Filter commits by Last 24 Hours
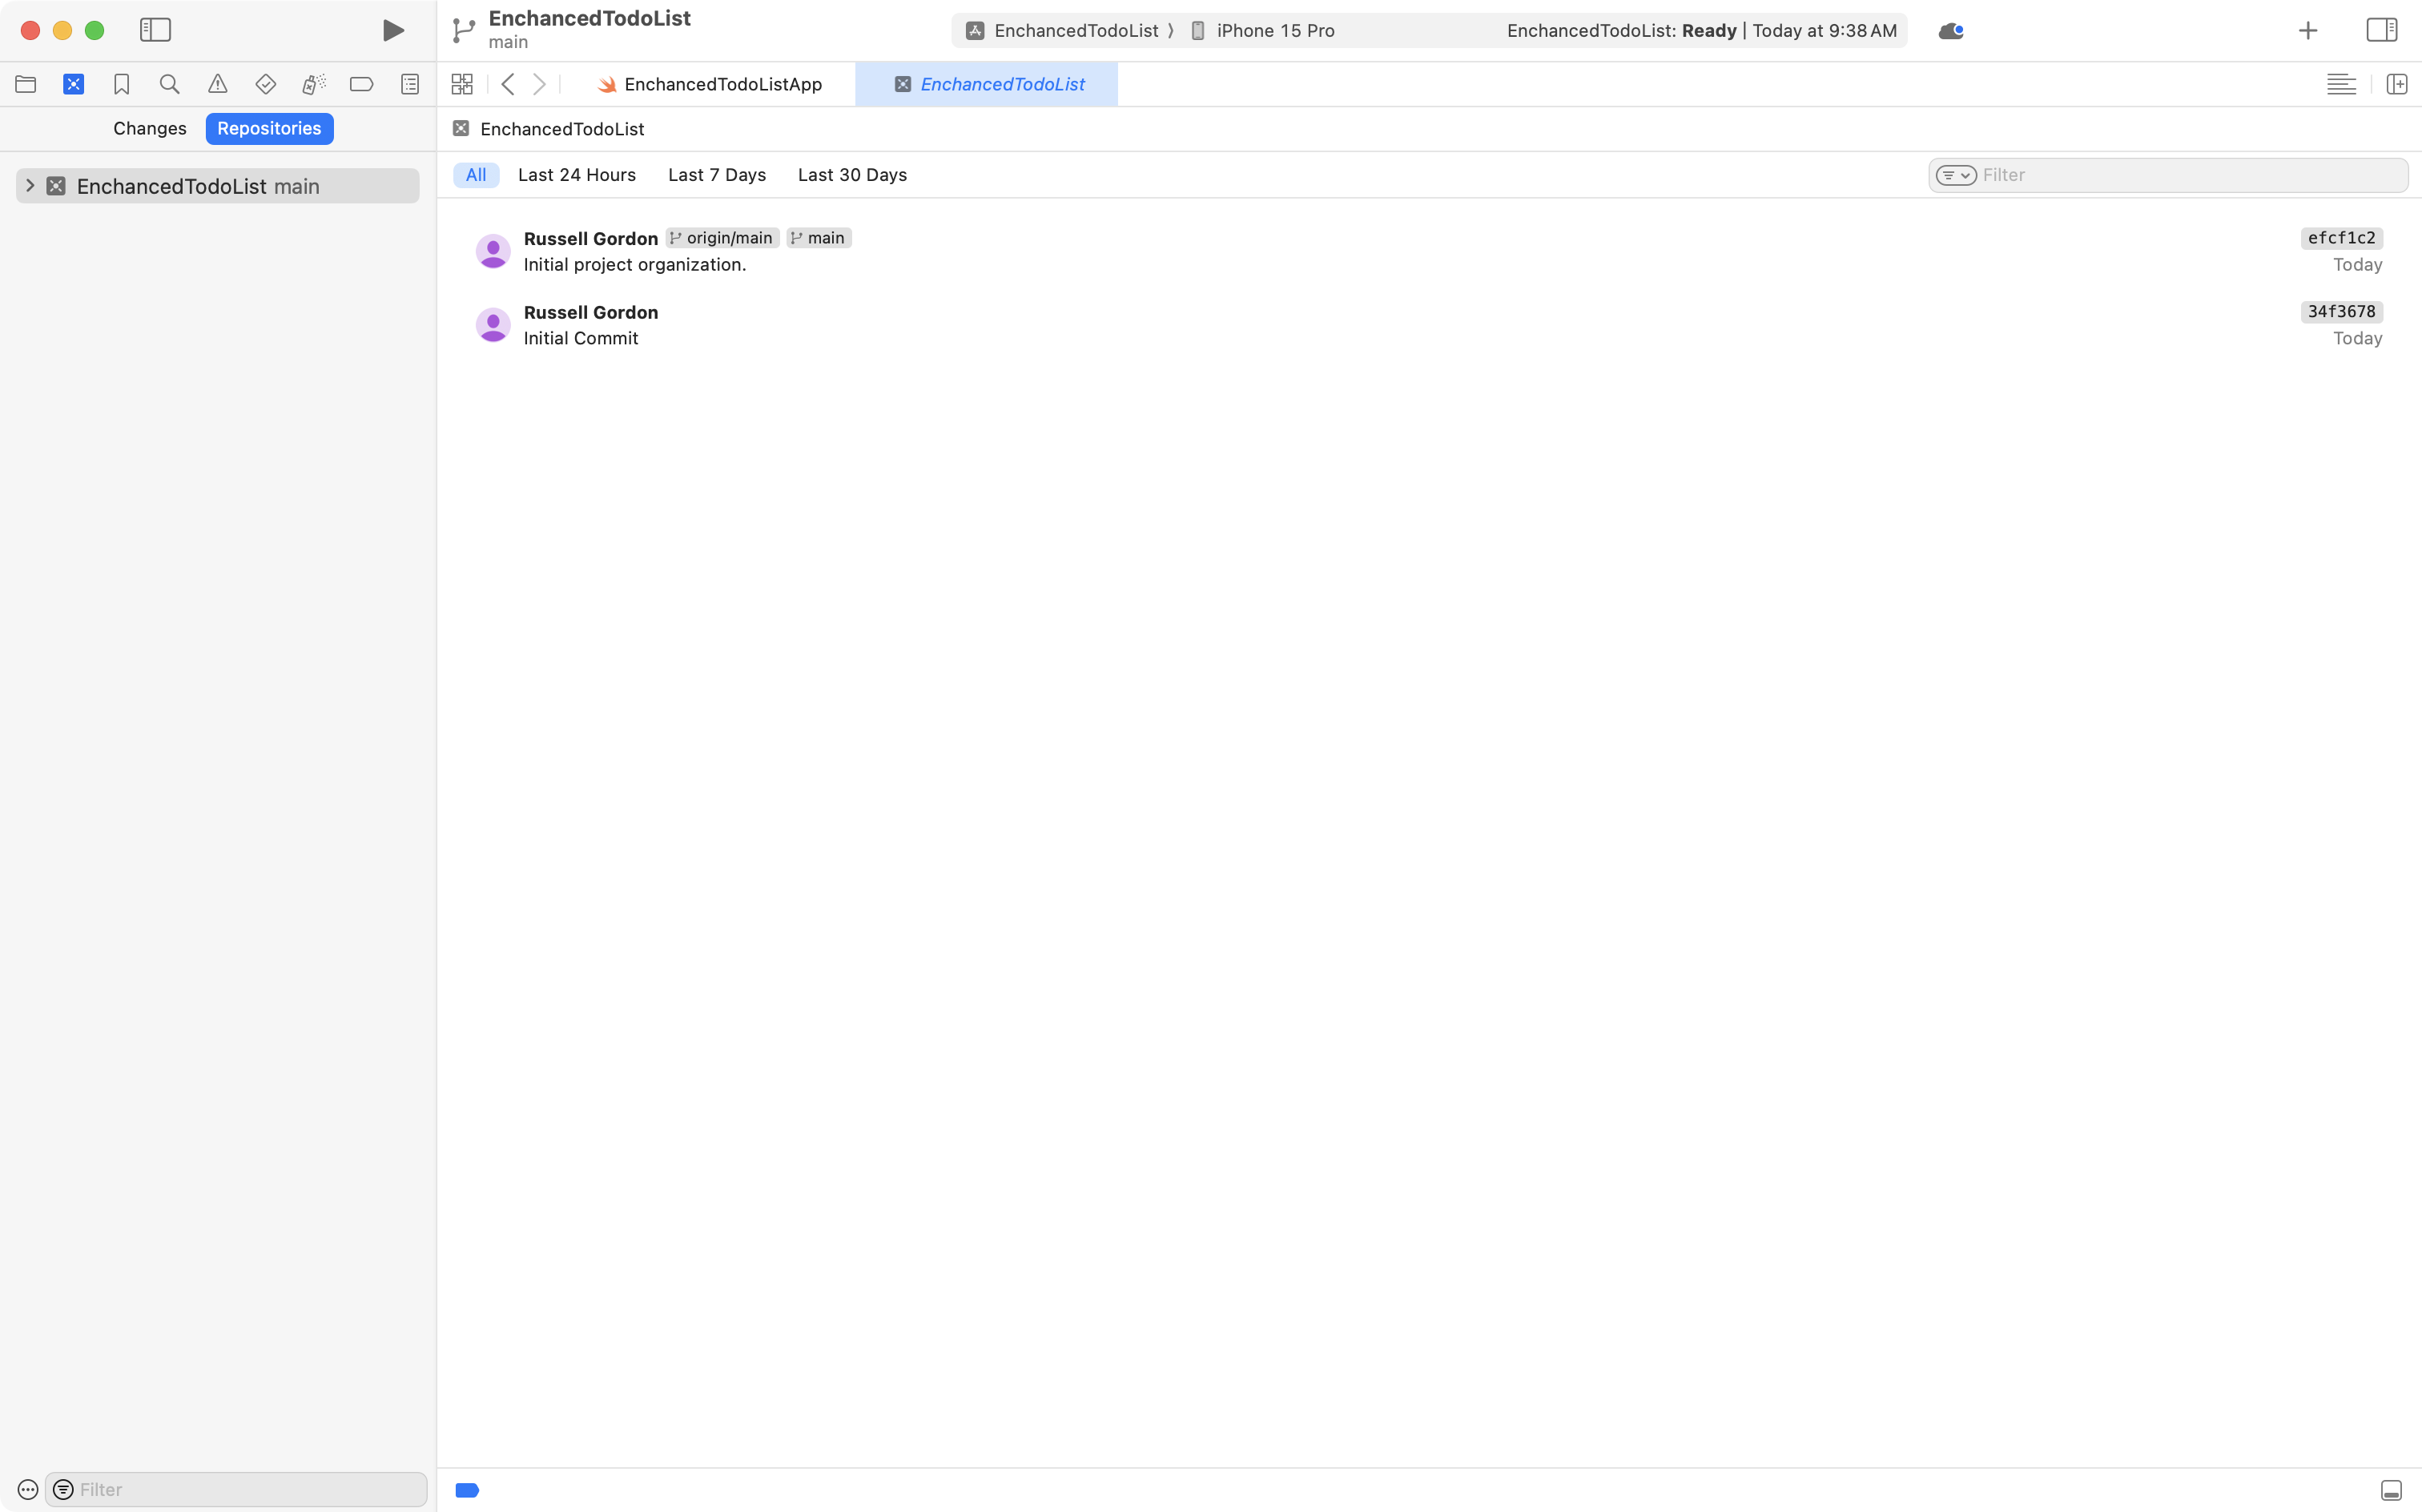Image resolution: width=2422 pixels, height=1512 pixels. 577,174
